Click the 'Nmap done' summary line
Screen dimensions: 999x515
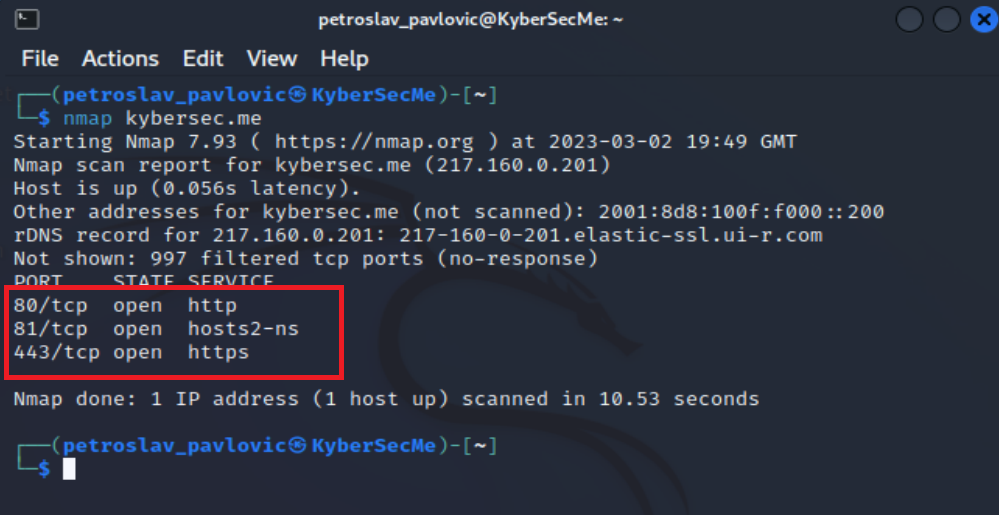click(386, 399)
